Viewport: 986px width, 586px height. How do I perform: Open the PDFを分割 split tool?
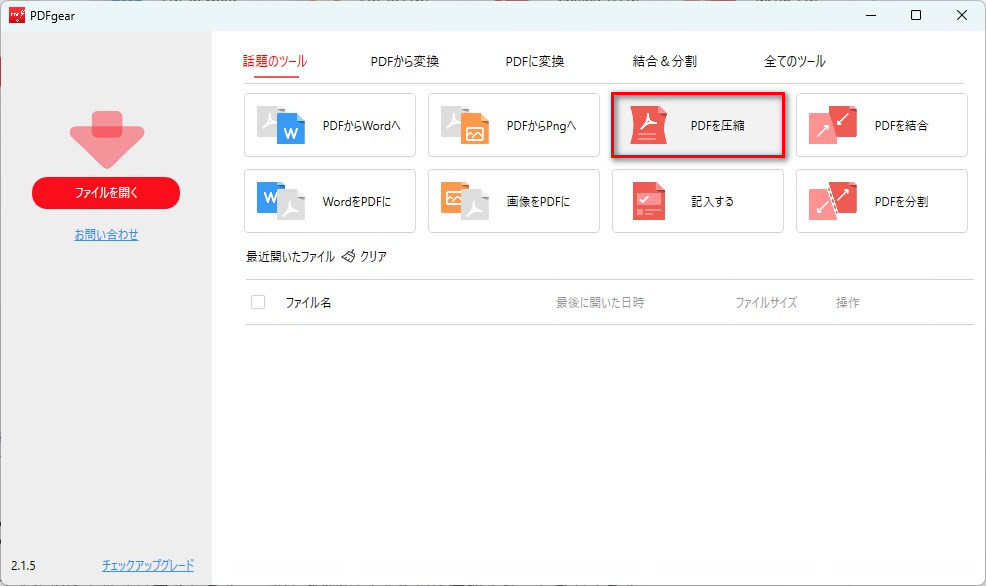[x=881, y=201]
